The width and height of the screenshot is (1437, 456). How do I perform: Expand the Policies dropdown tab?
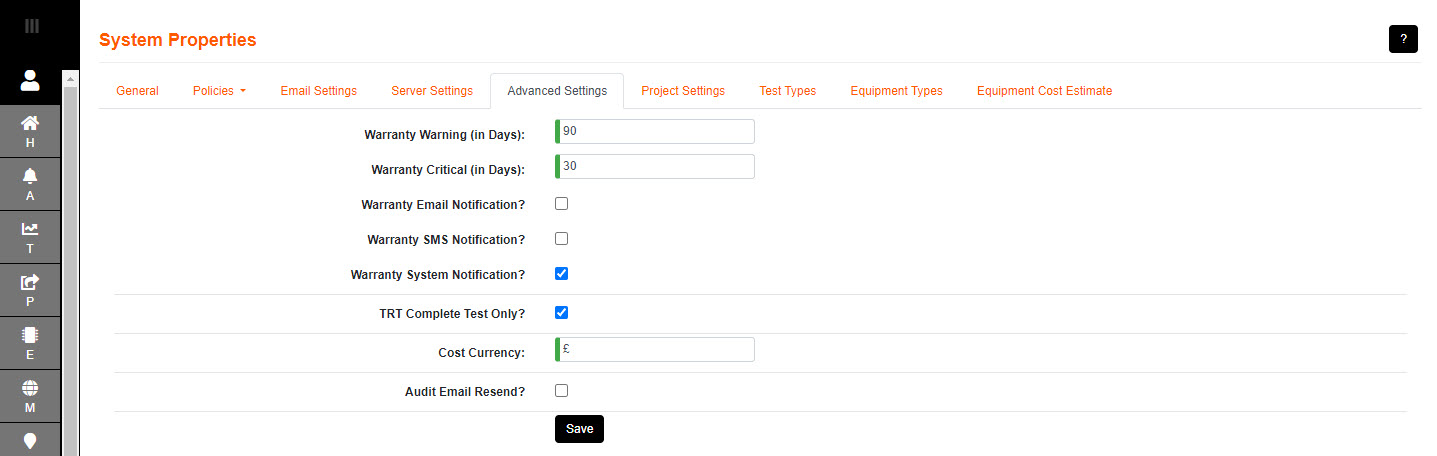click(x=219, y=91)
